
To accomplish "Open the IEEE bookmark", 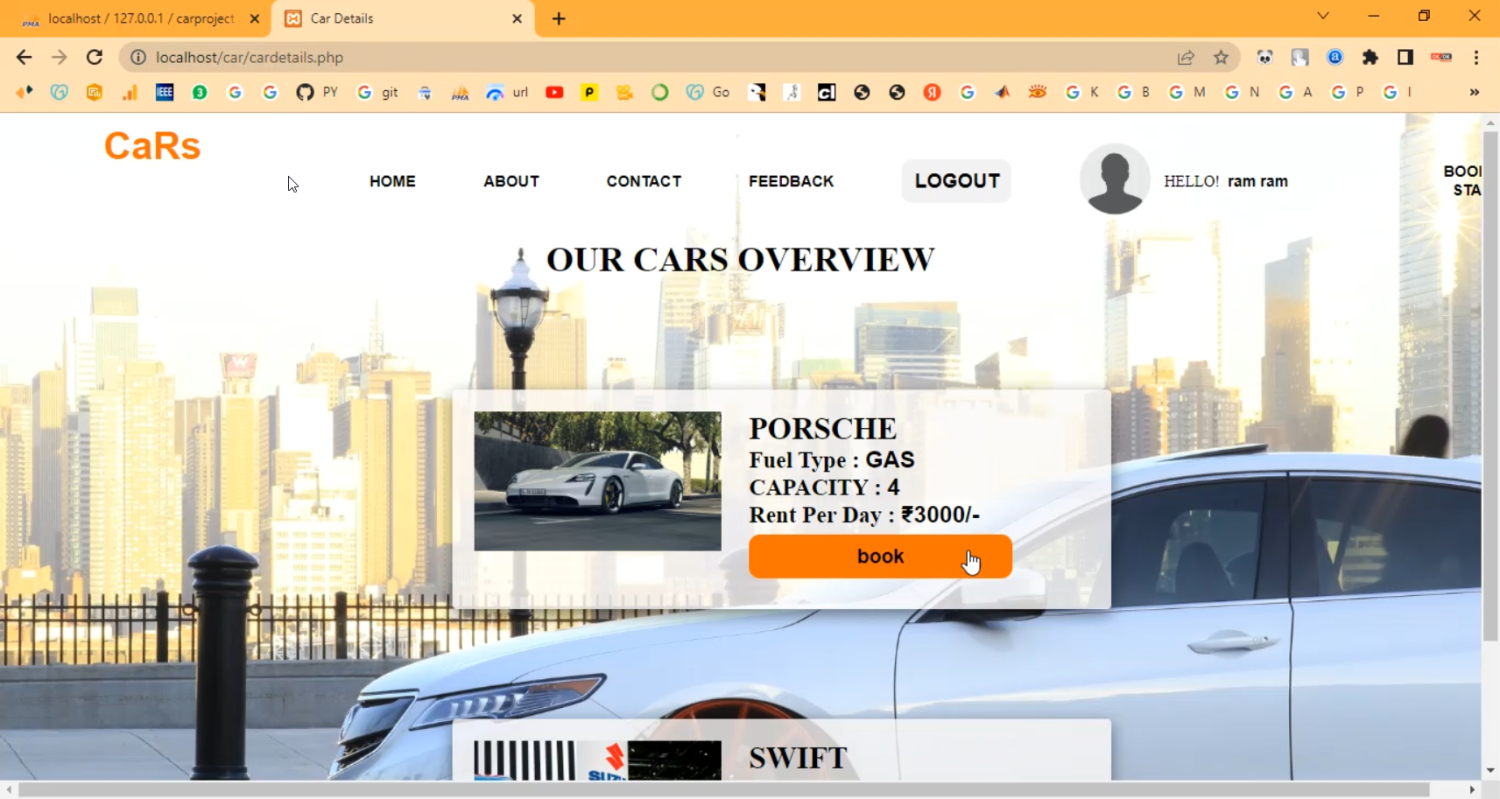I will [164, 92].
